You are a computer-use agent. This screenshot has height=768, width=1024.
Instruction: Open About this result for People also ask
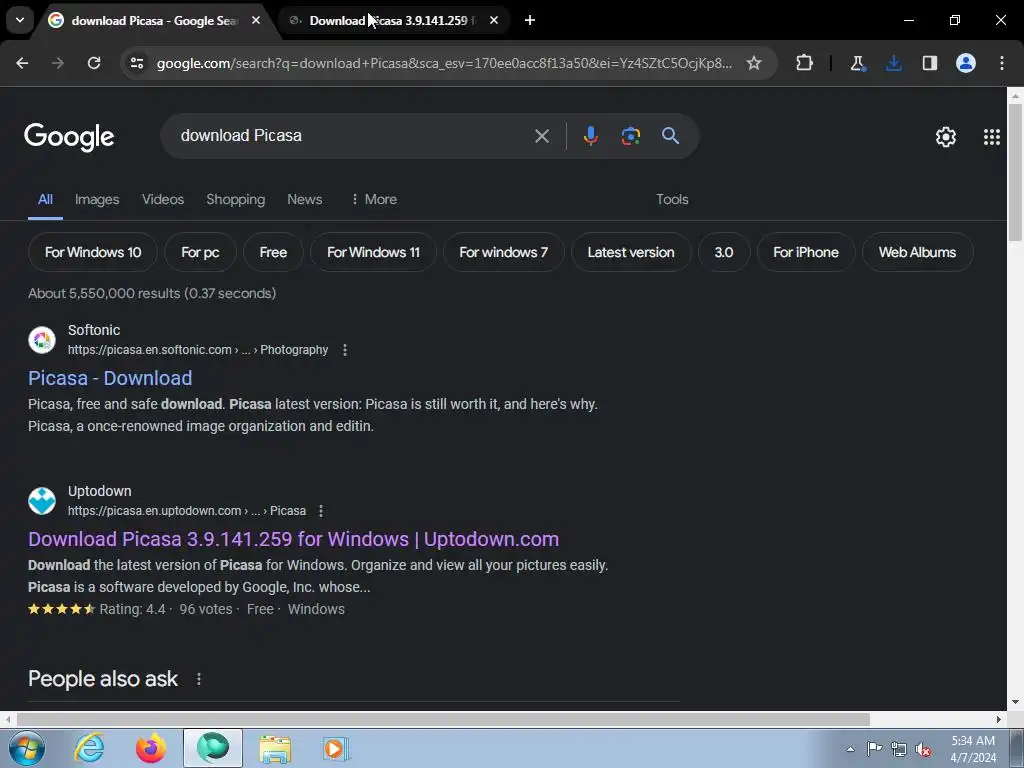click(x=199, y=679)
